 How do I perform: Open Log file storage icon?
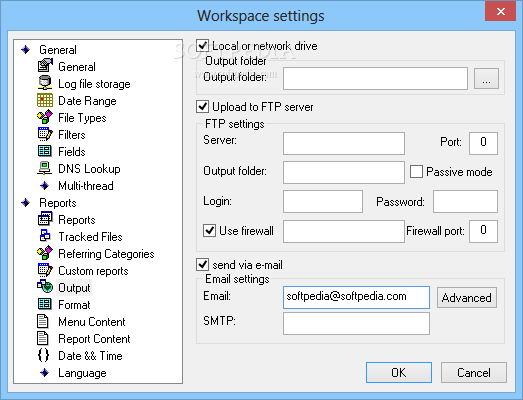pos(45,83)
